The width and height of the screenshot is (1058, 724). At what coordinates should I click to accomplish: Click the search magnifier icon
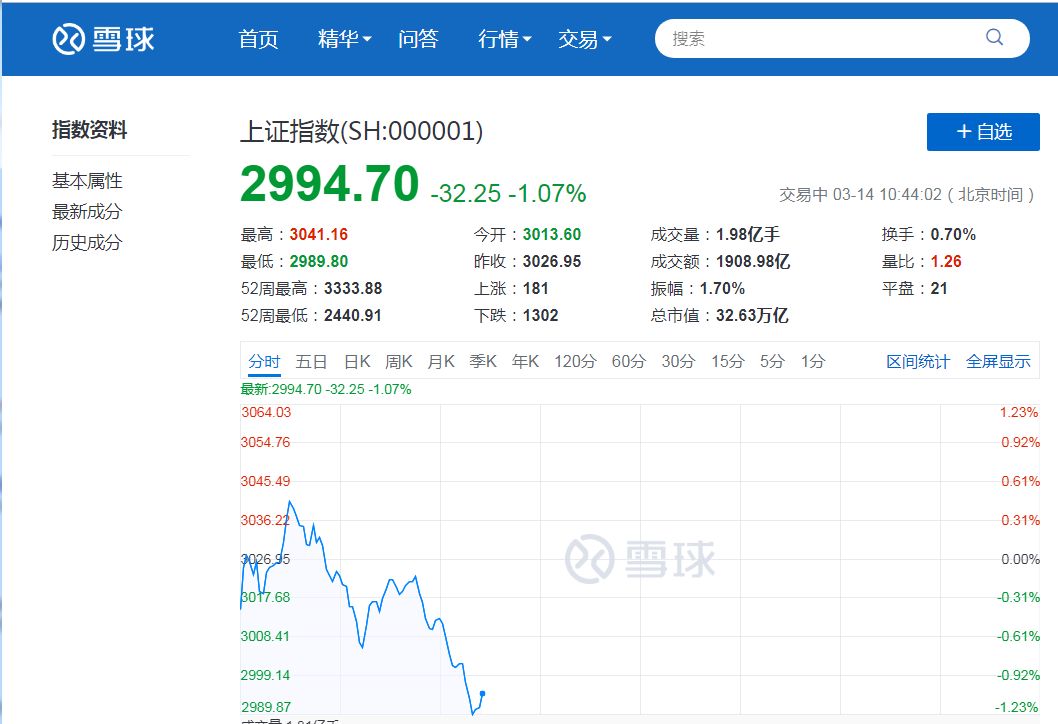994,38
